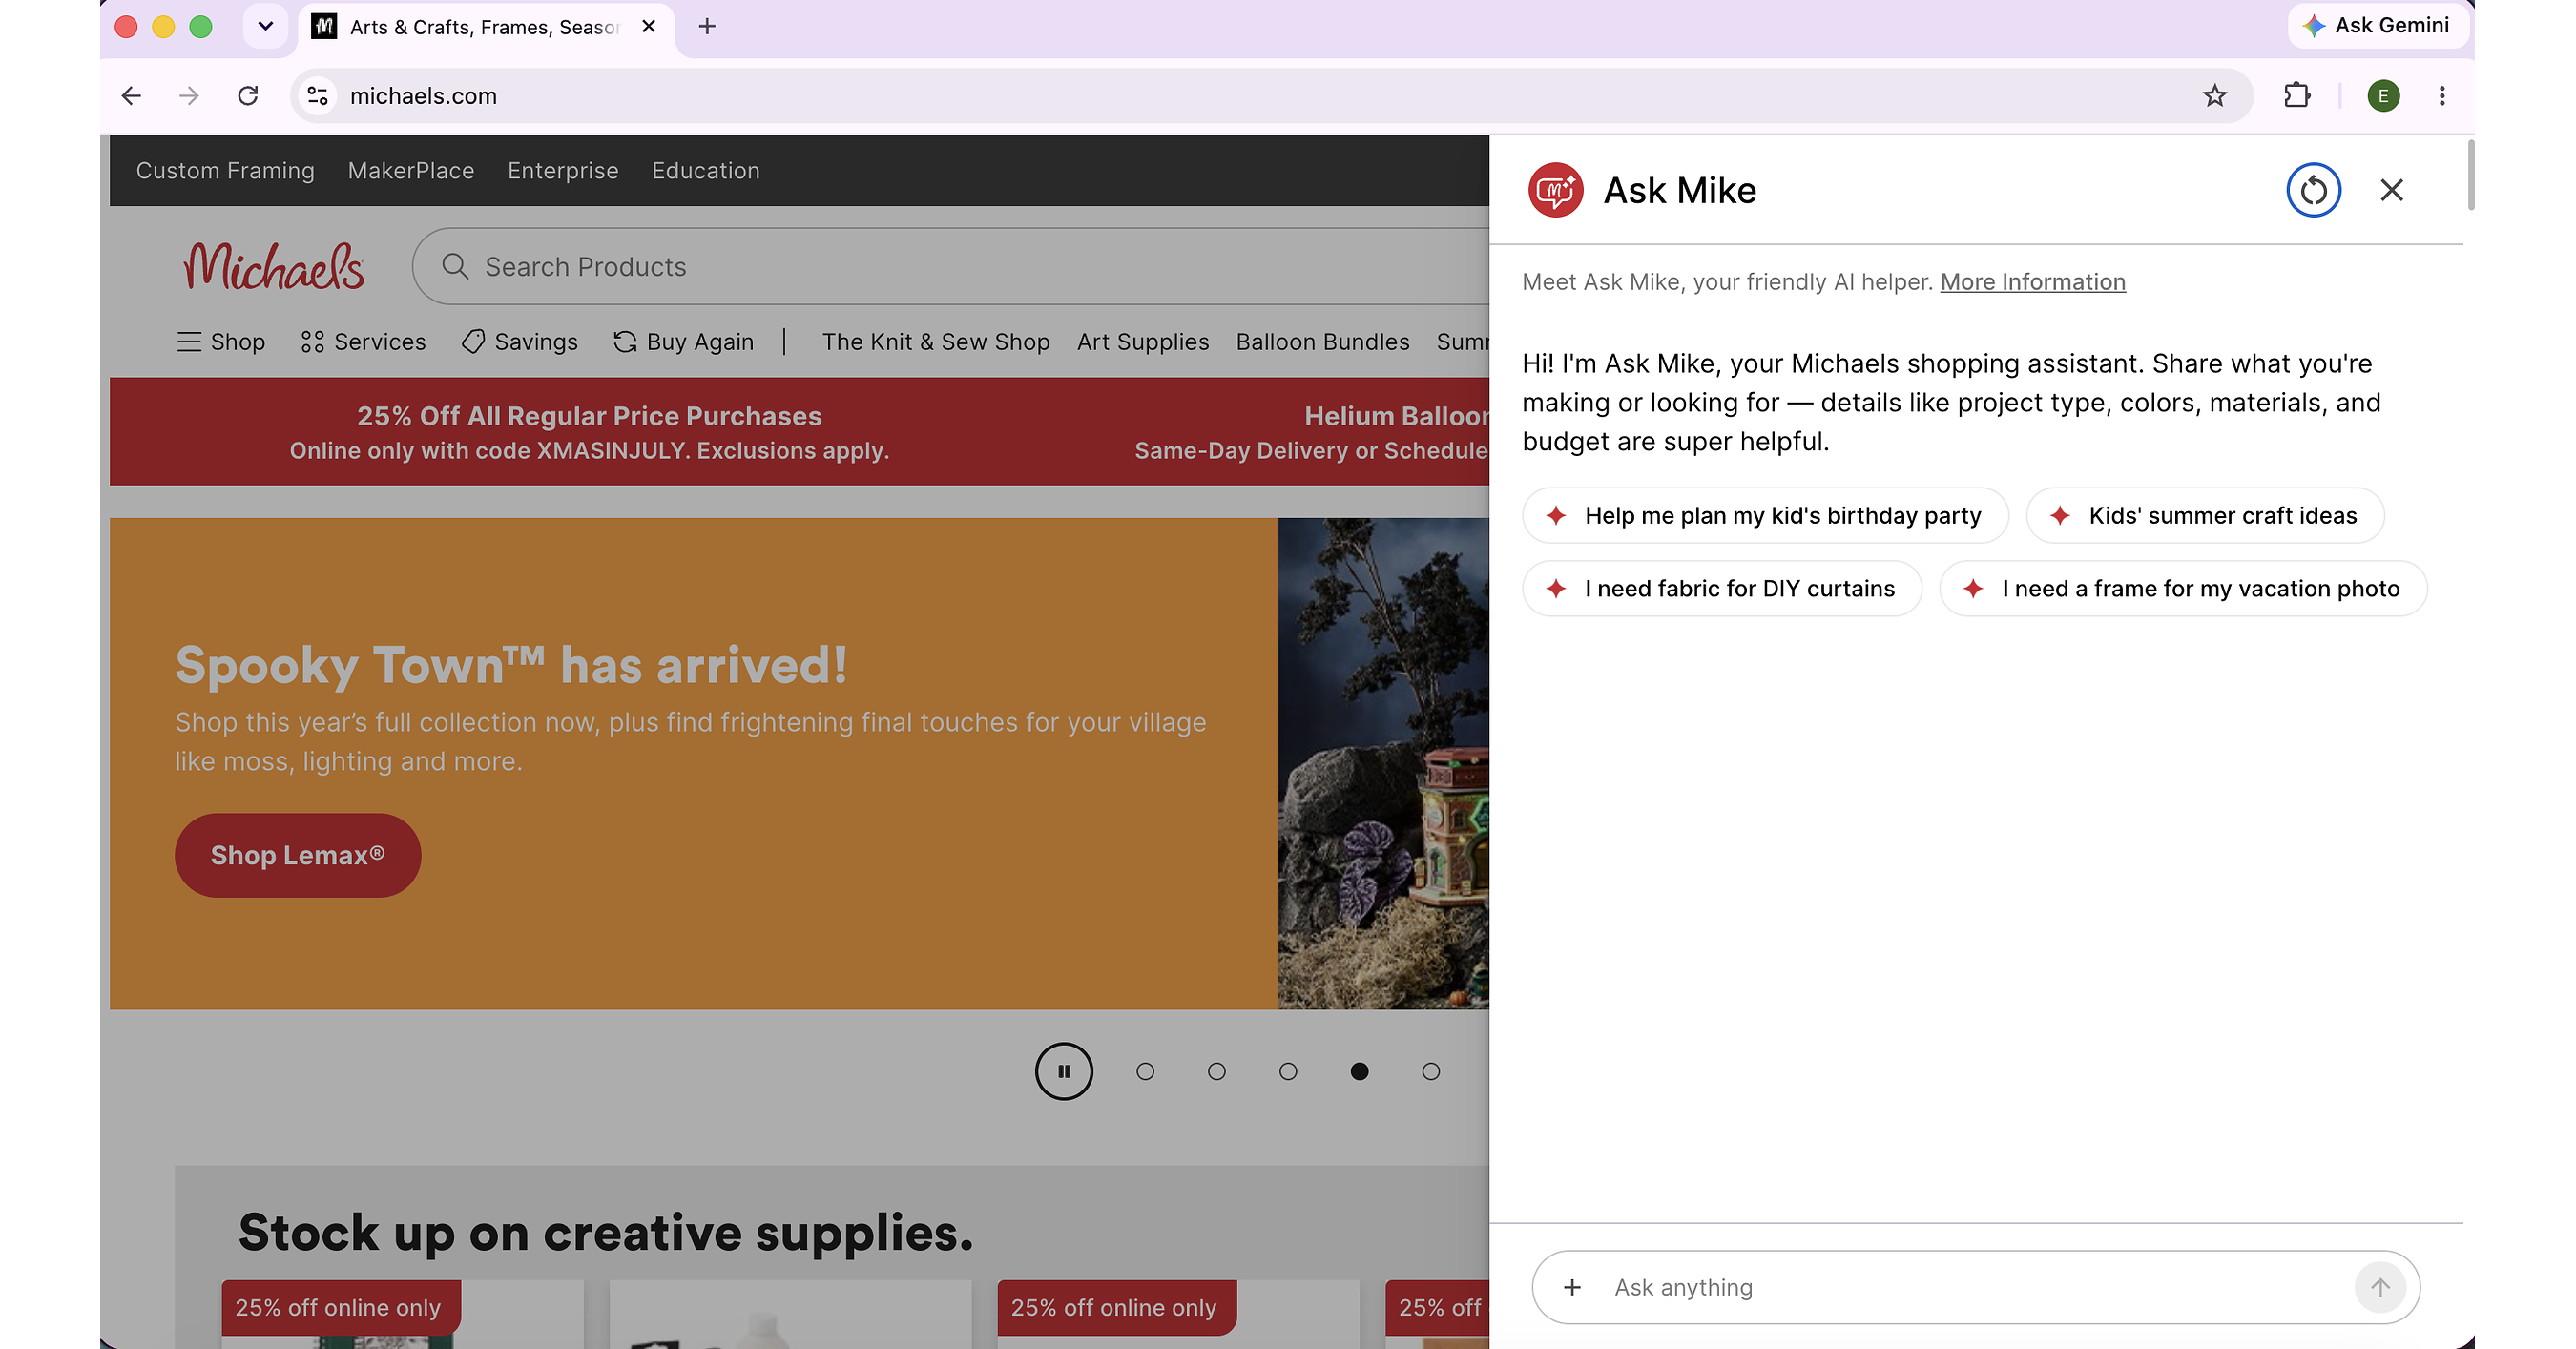Viewport: 2576px width, 1349px height.
Task: Click the browser forward arrow
Action: (189, 96)
